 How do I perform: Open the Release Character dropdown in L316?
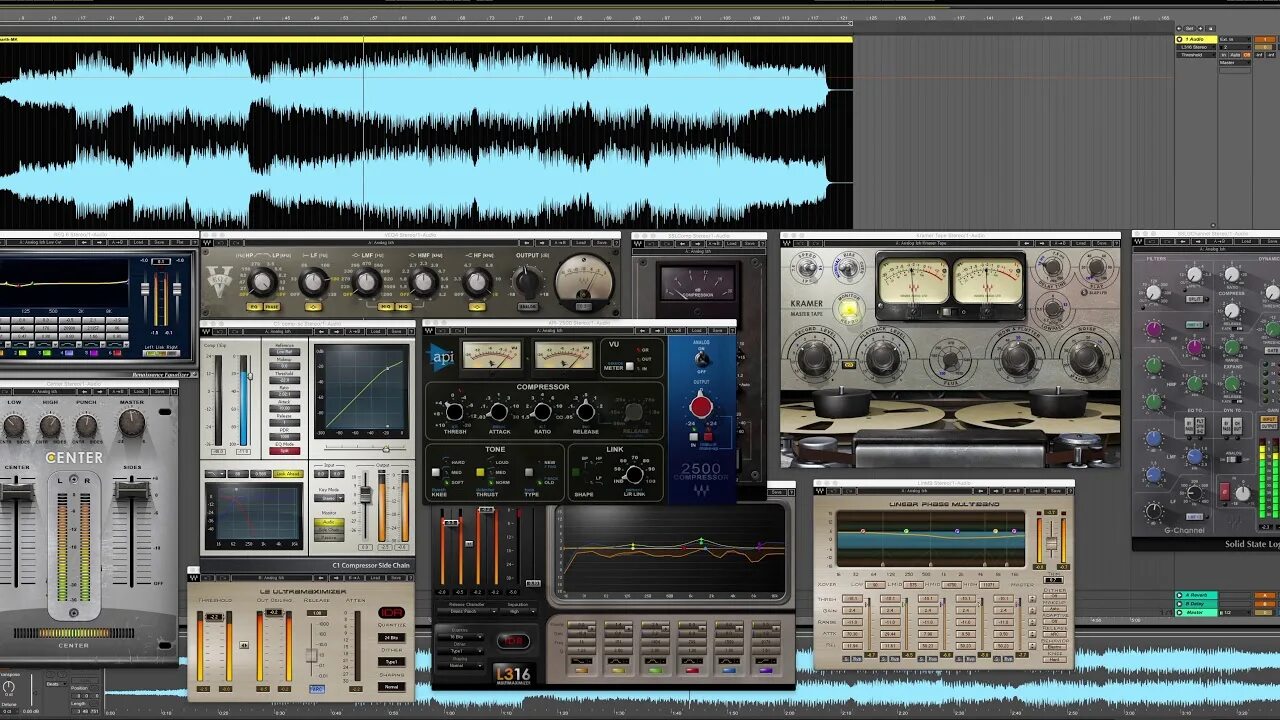(466, 610)
